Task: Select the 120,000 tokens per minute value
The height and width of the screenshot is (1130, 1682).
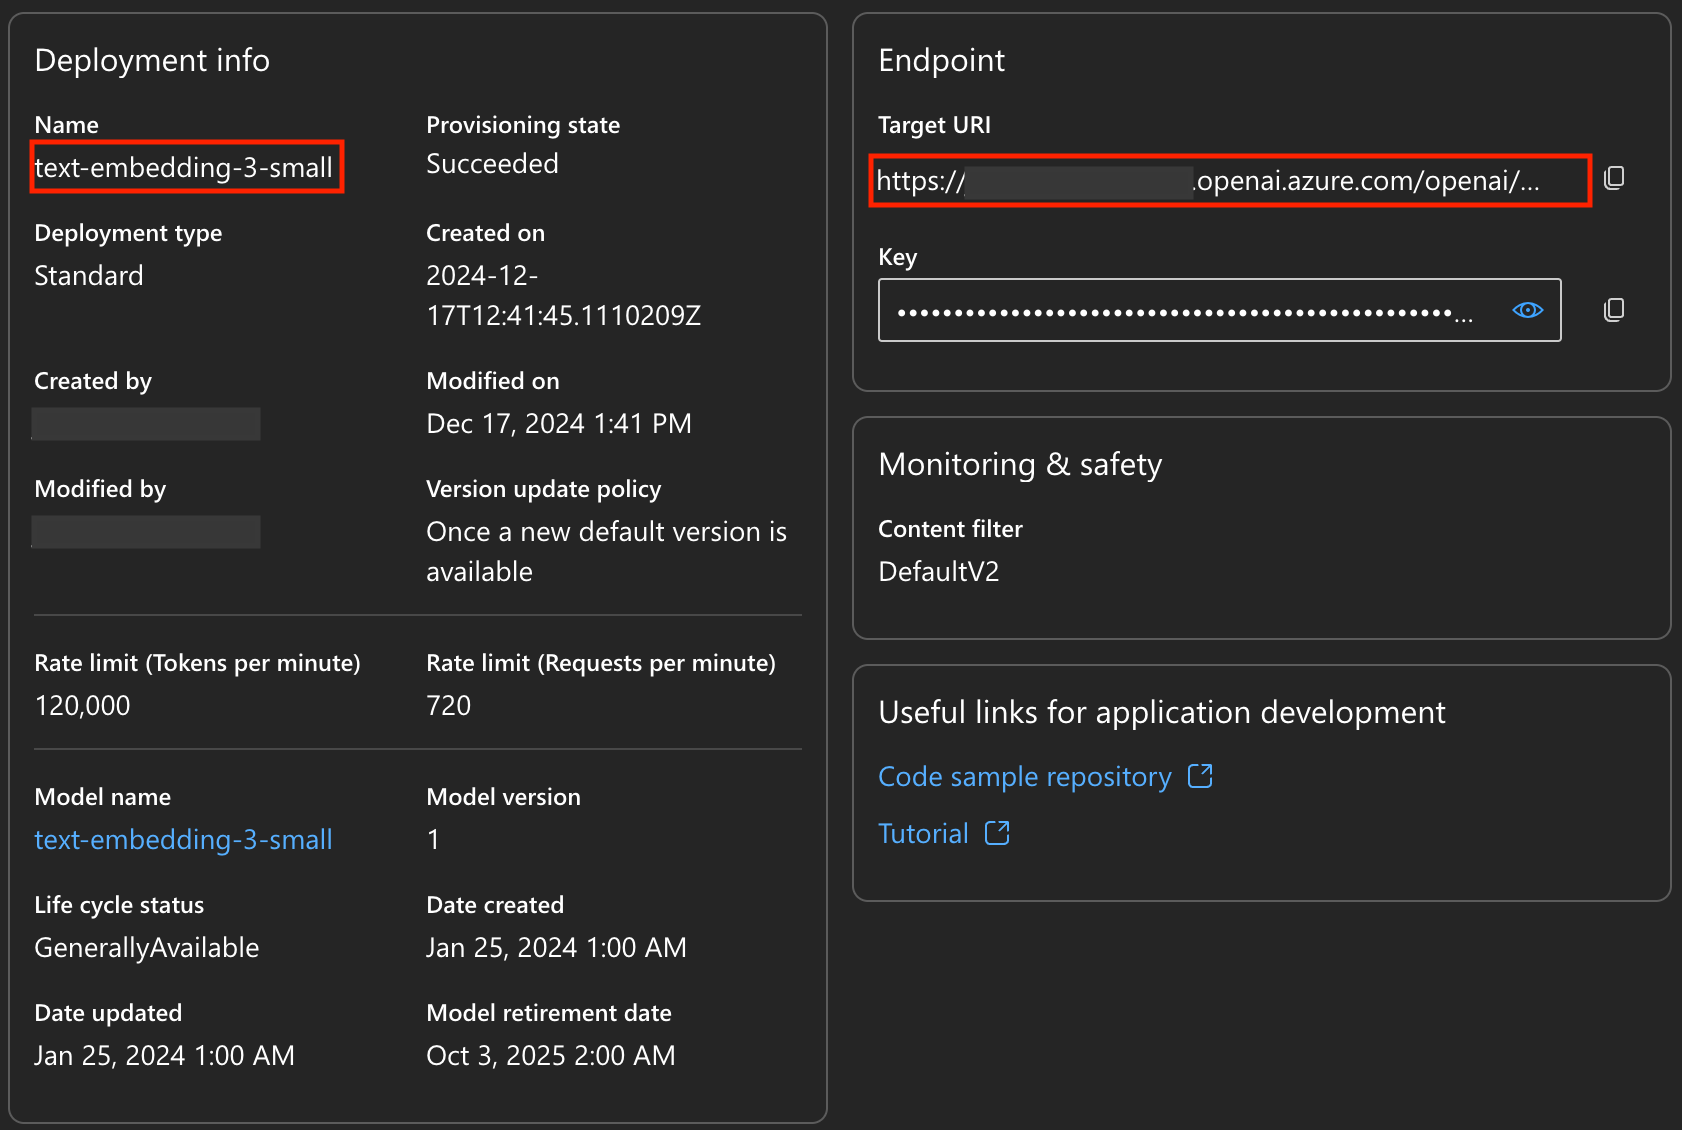Action: (82, 706)
